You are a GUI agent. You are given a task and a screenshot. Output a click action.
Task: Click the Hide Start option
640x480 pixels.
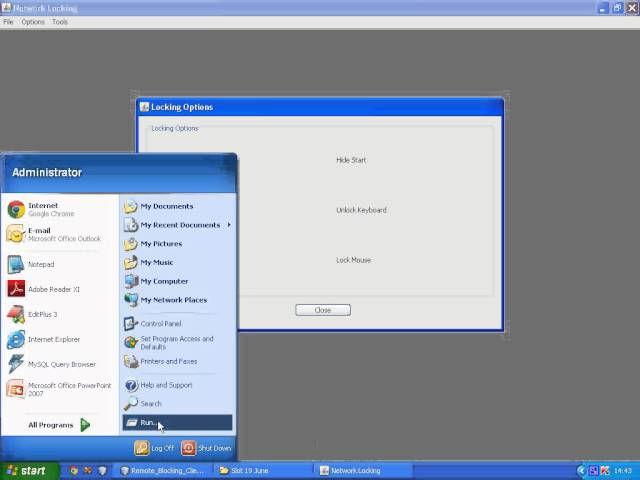coord(351,160)
